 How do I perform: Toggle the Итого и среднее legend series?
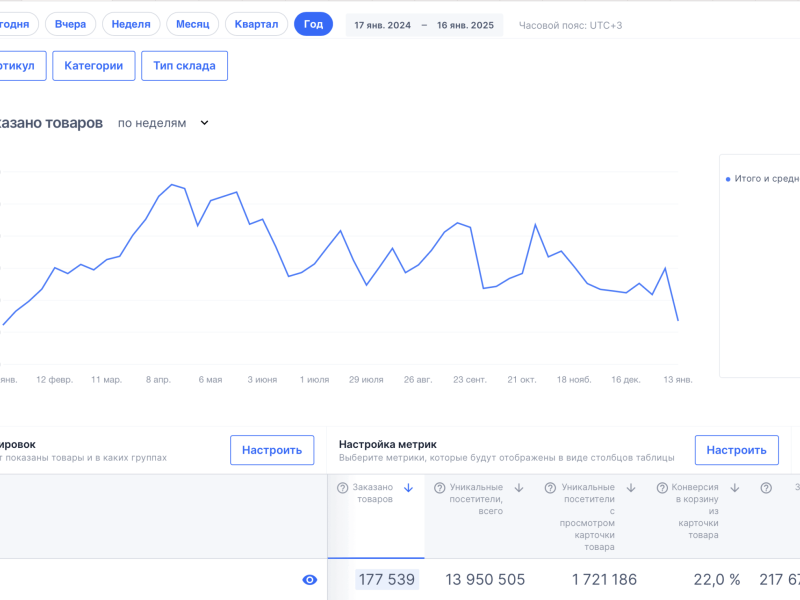pyautogui.click(x=762, y=179)
